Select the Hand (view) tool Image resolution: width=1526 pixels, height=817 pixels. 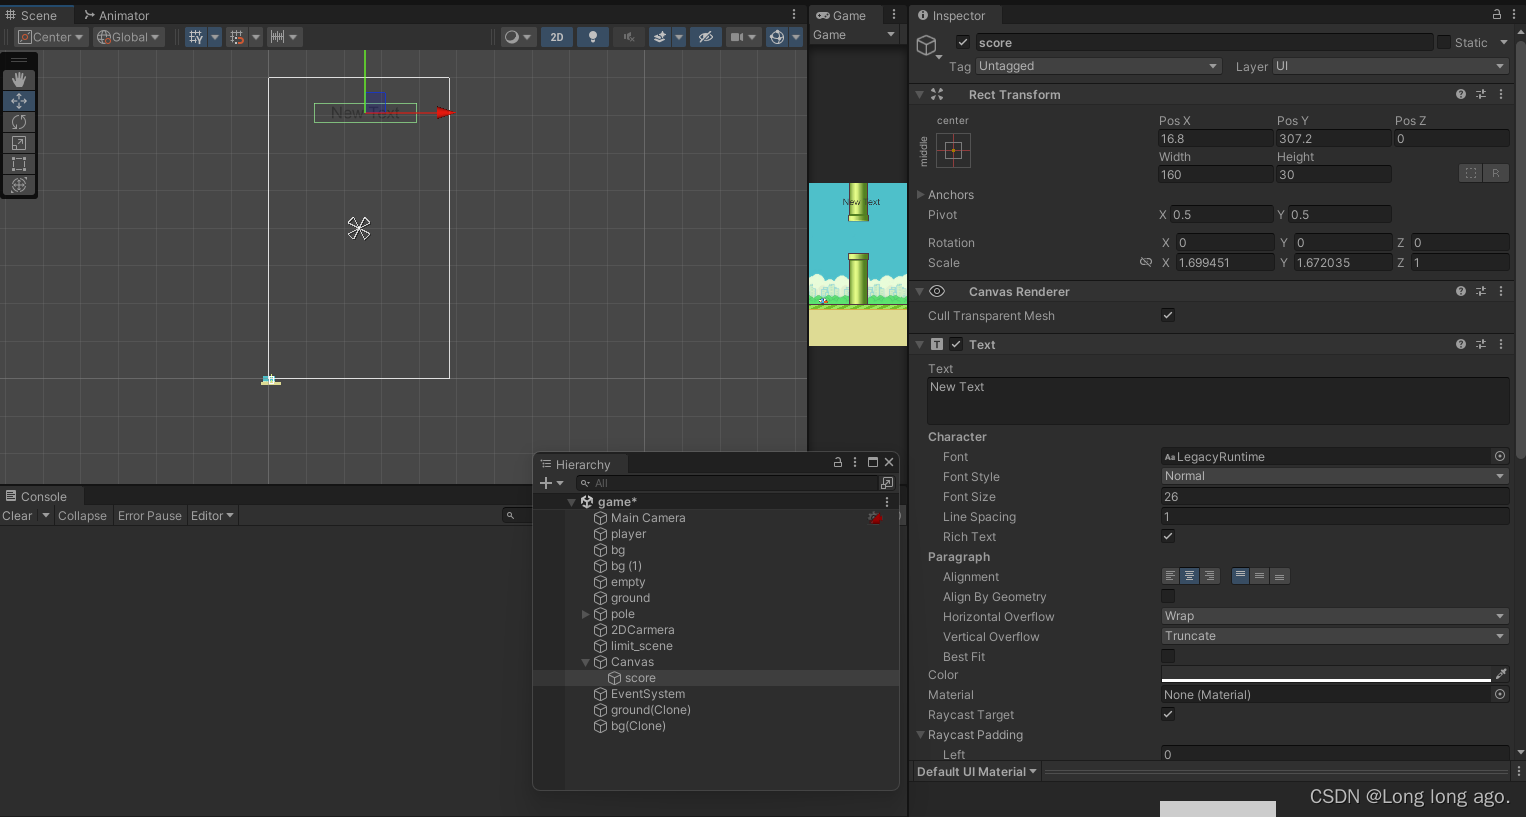point(19,80)
